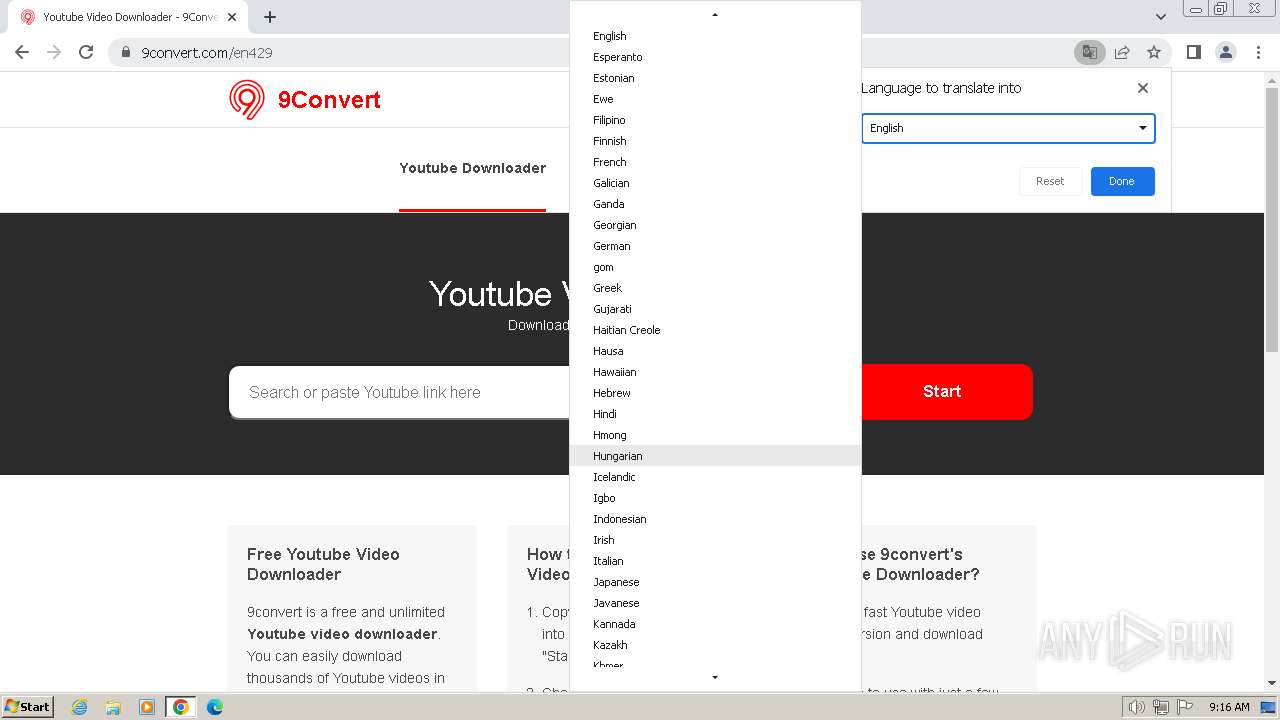
Task: Select Irish from the list
Action: (x=715, y=540)
